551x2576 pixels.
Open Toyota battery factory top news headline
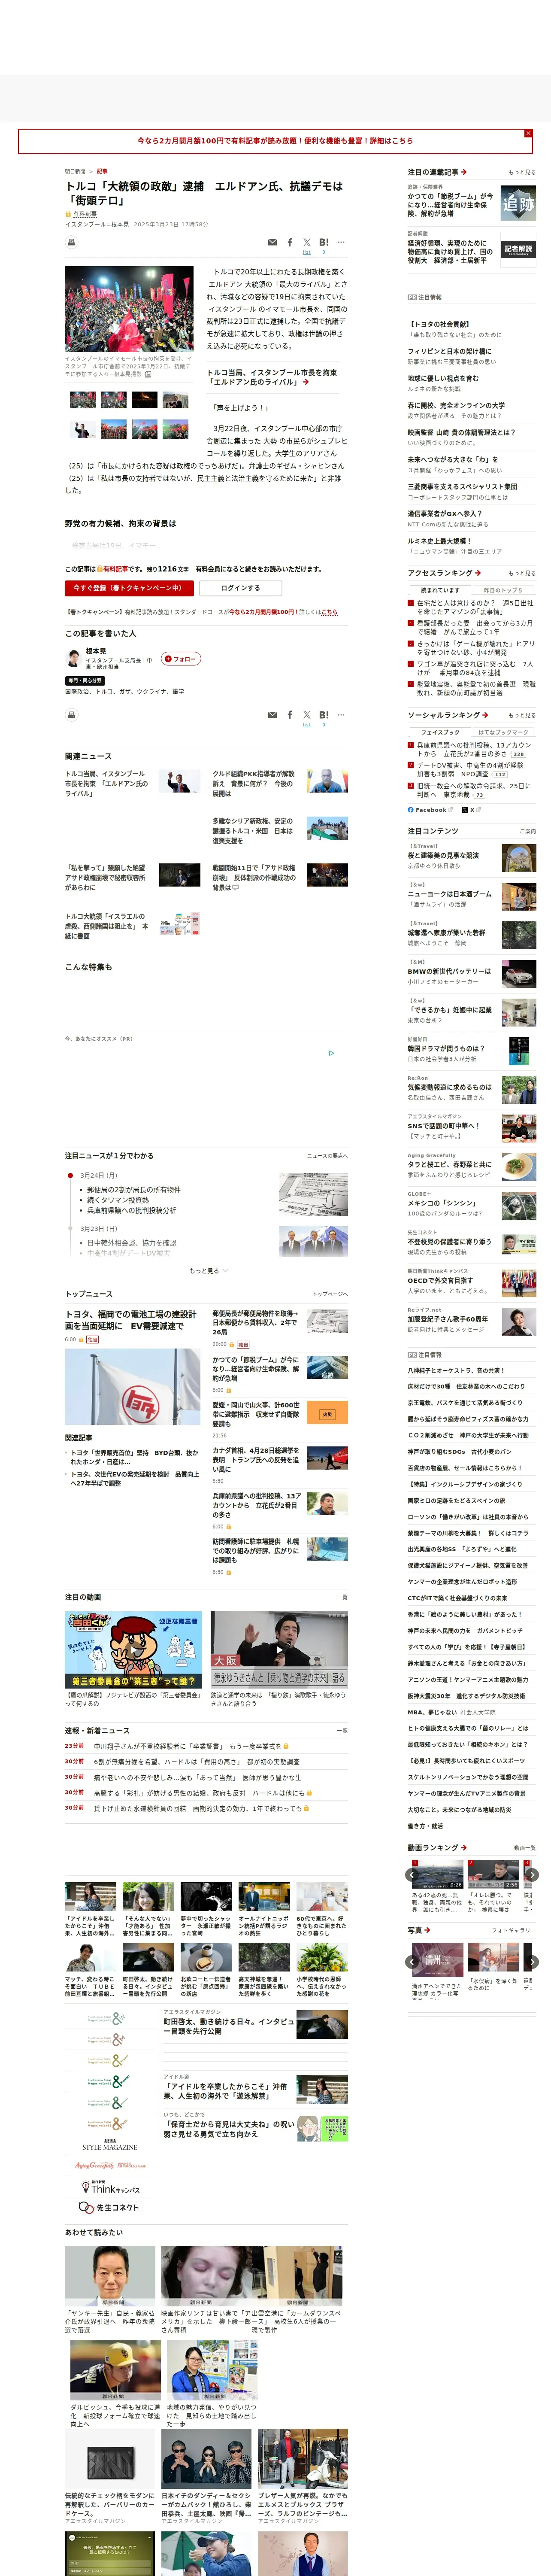pos(131,1320)
